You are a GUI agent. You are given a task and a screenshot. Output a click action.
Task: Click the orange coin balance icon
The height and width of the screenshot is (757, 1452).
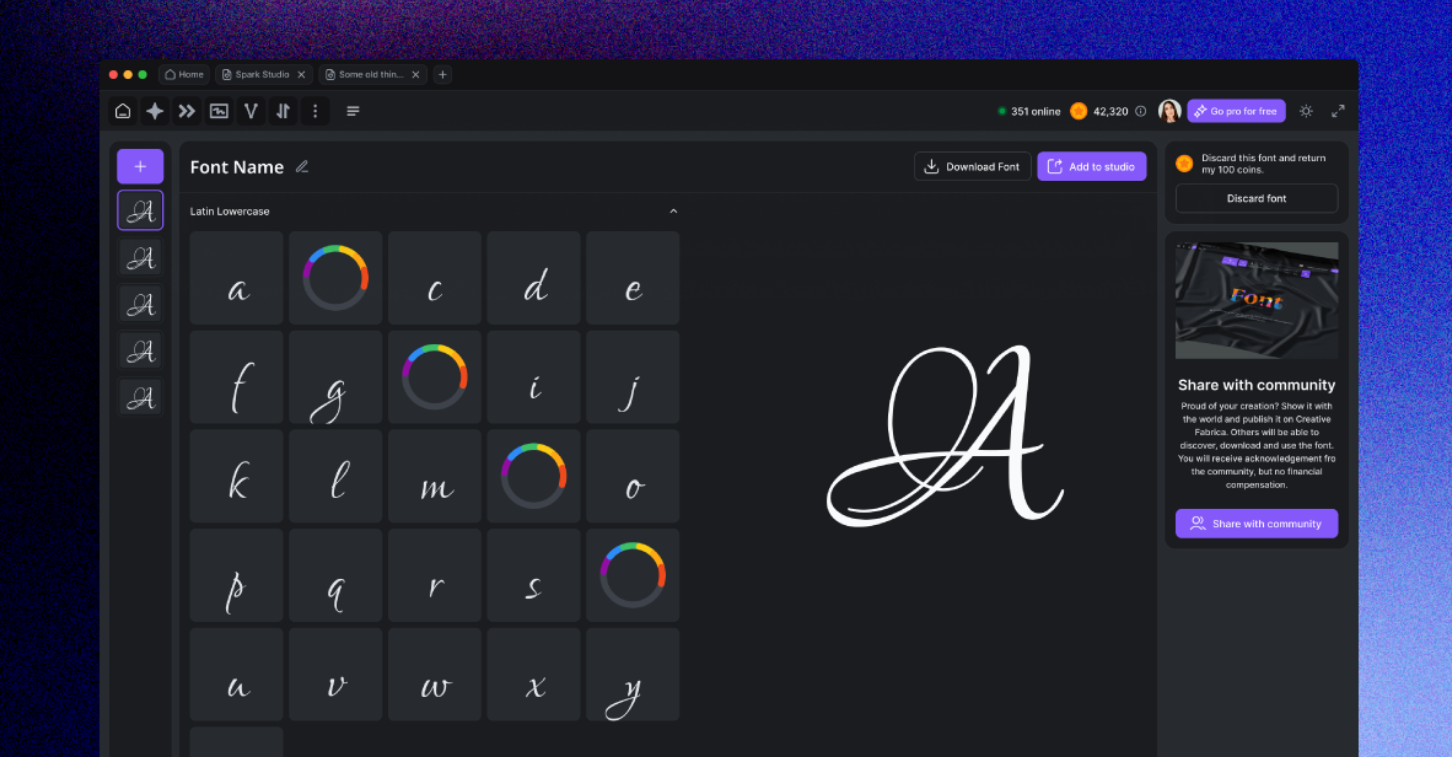[x=1078, y=111]
